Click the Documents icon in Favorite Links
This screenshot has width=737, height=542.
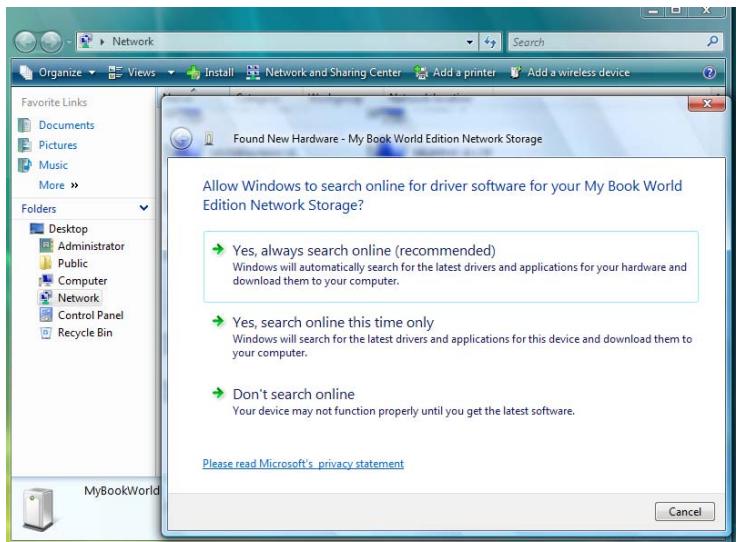tap(24, 125)
